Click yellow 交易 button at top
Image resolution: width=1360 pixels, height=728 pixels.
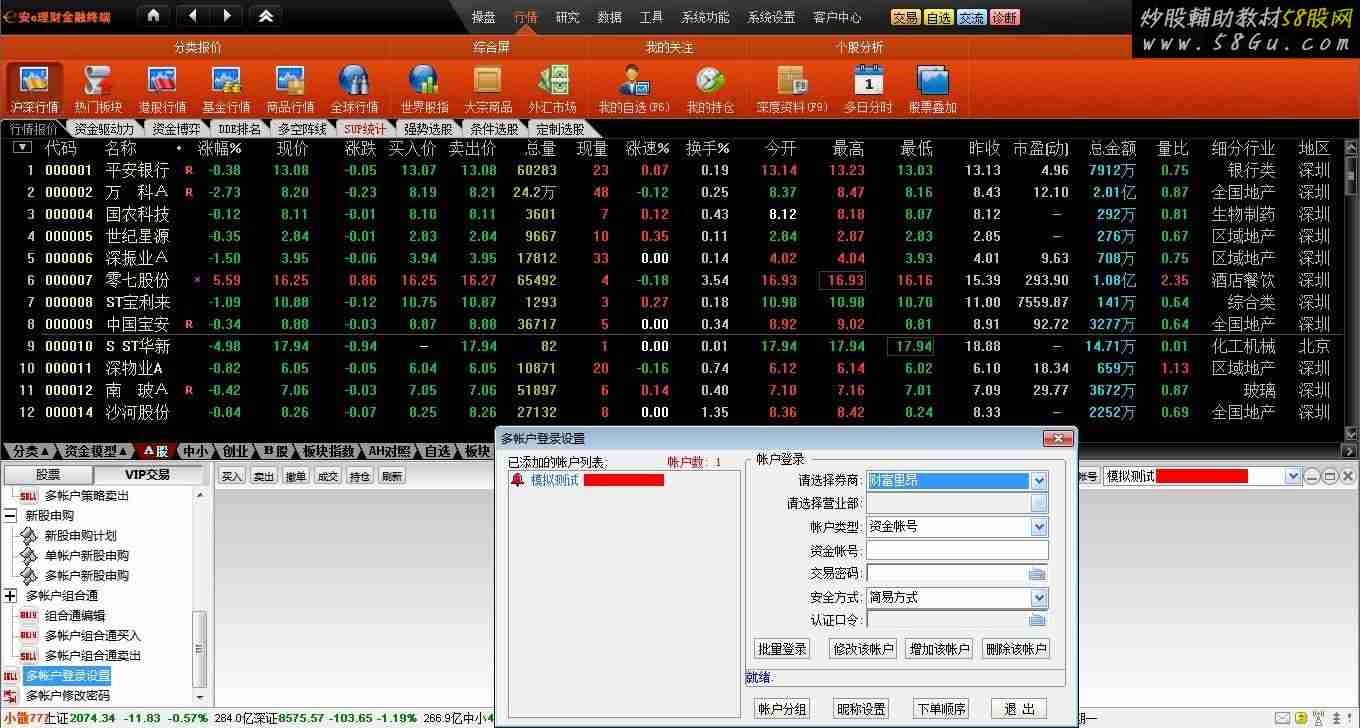905,17
